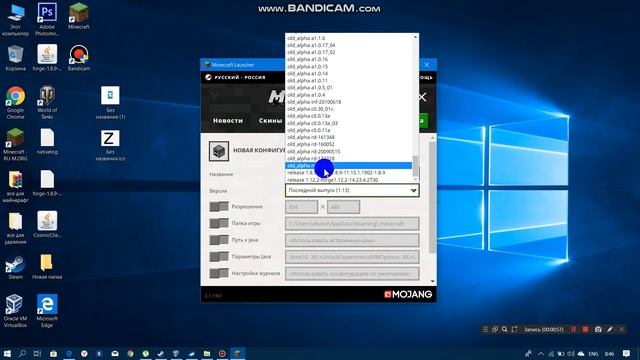Click the Настройка журнала config field
The height and width of the screenshot is (360, 640).
352,274
